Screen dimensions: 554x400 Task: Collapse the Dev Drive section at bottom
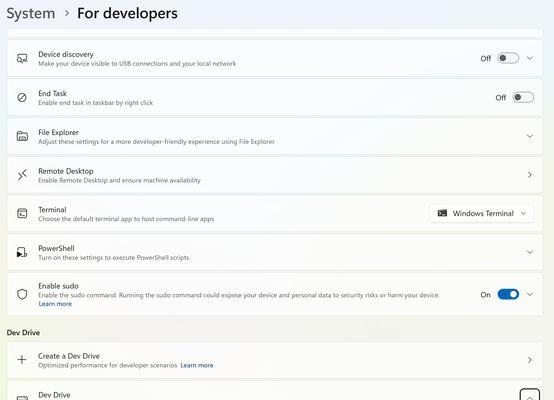(530, 396)
